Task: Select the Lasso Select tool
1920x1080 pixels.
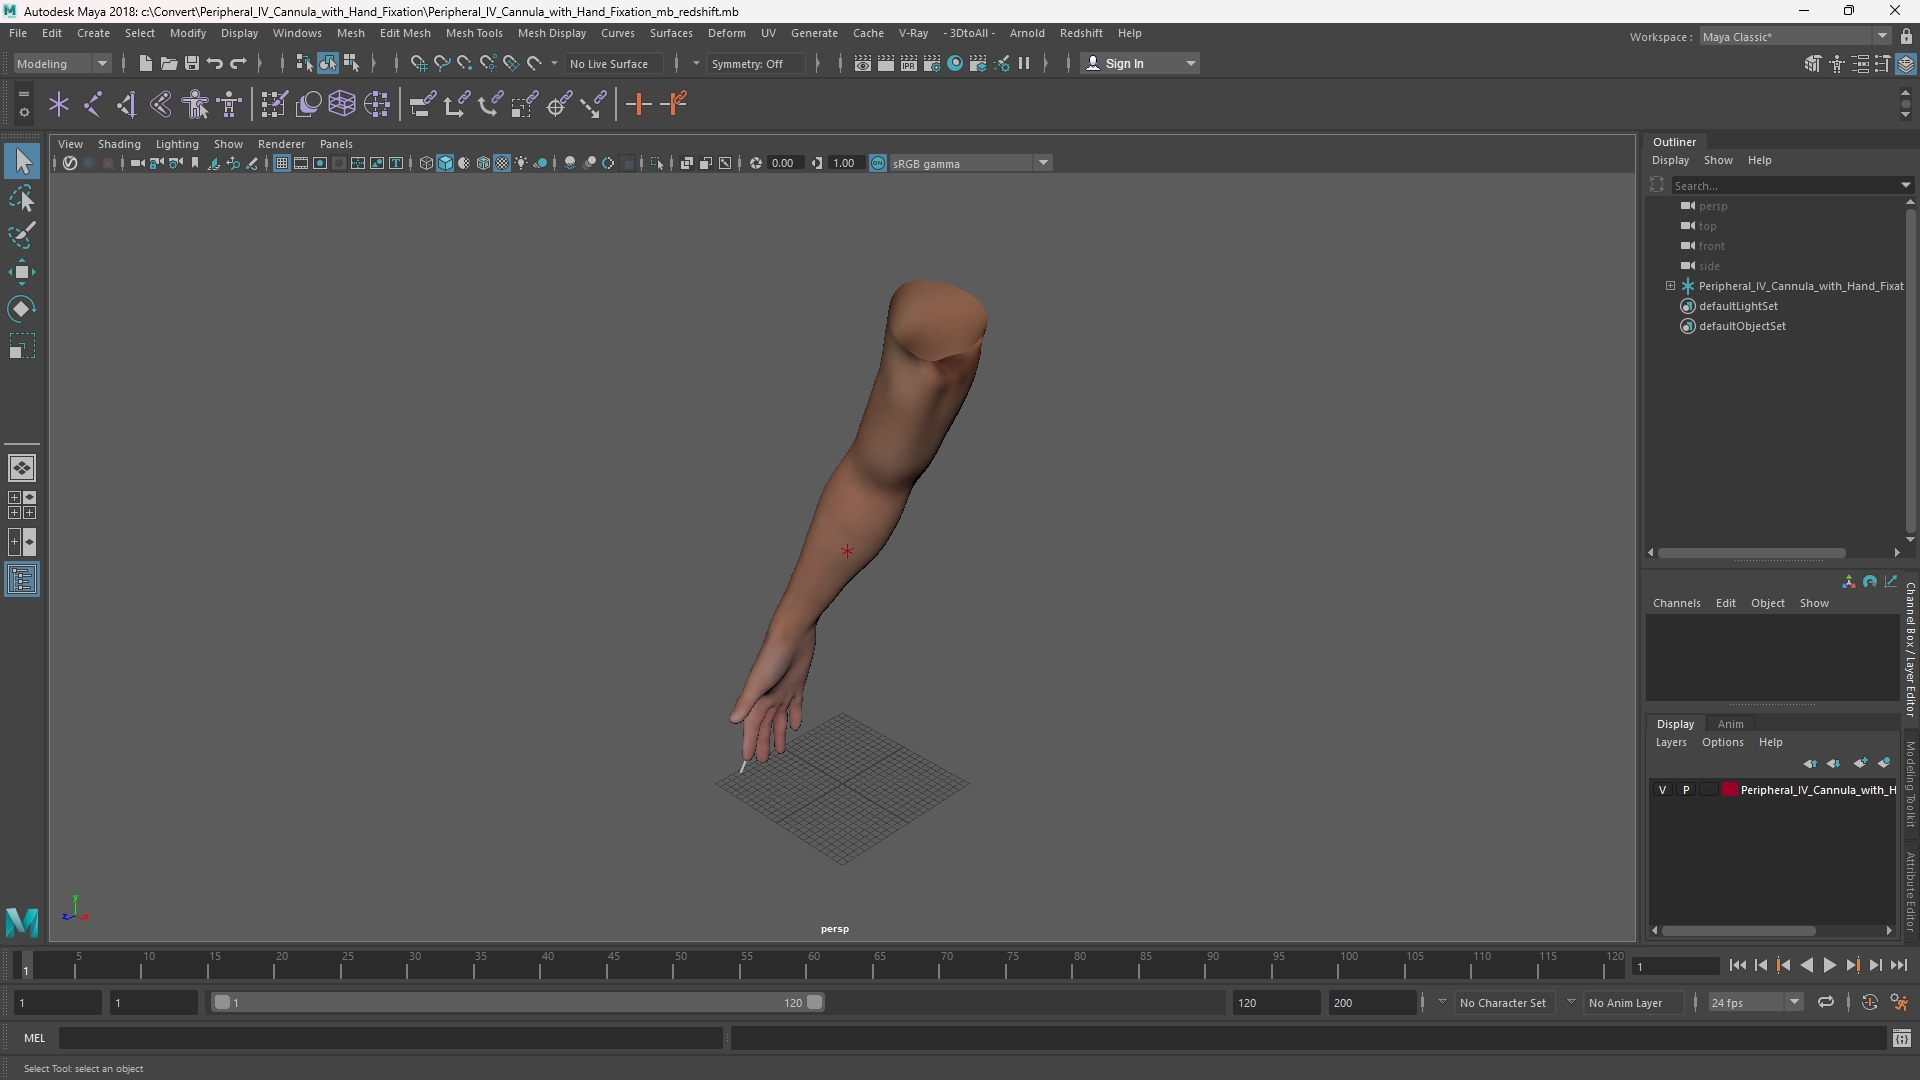Action: pos(22,198)
